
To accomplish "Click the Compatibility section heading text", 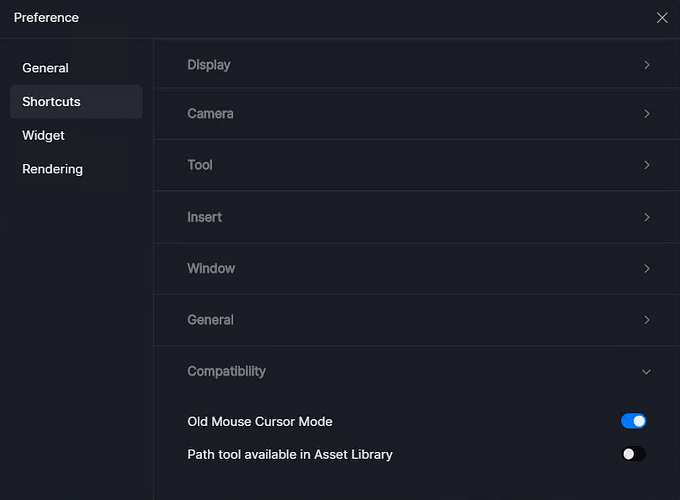I will pos(226,372).
